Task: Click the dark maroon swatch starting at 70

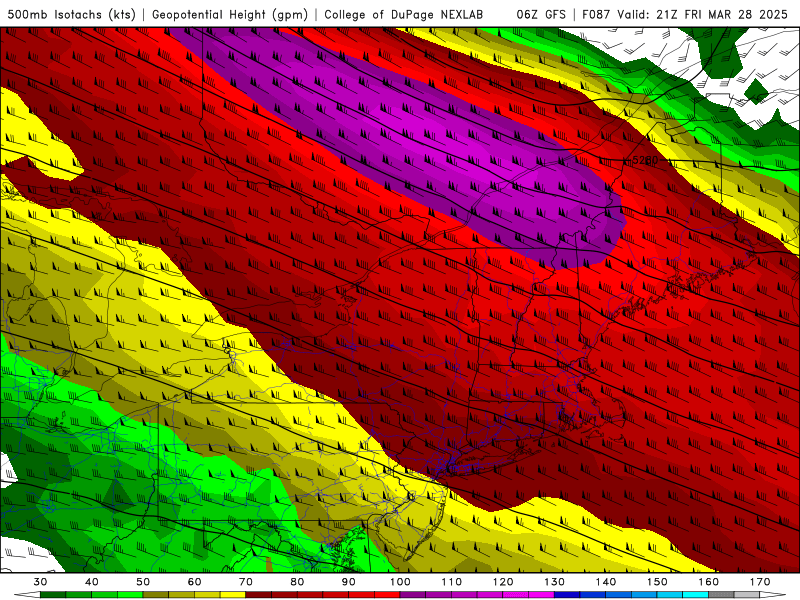Action: click(x=259, y=595)
